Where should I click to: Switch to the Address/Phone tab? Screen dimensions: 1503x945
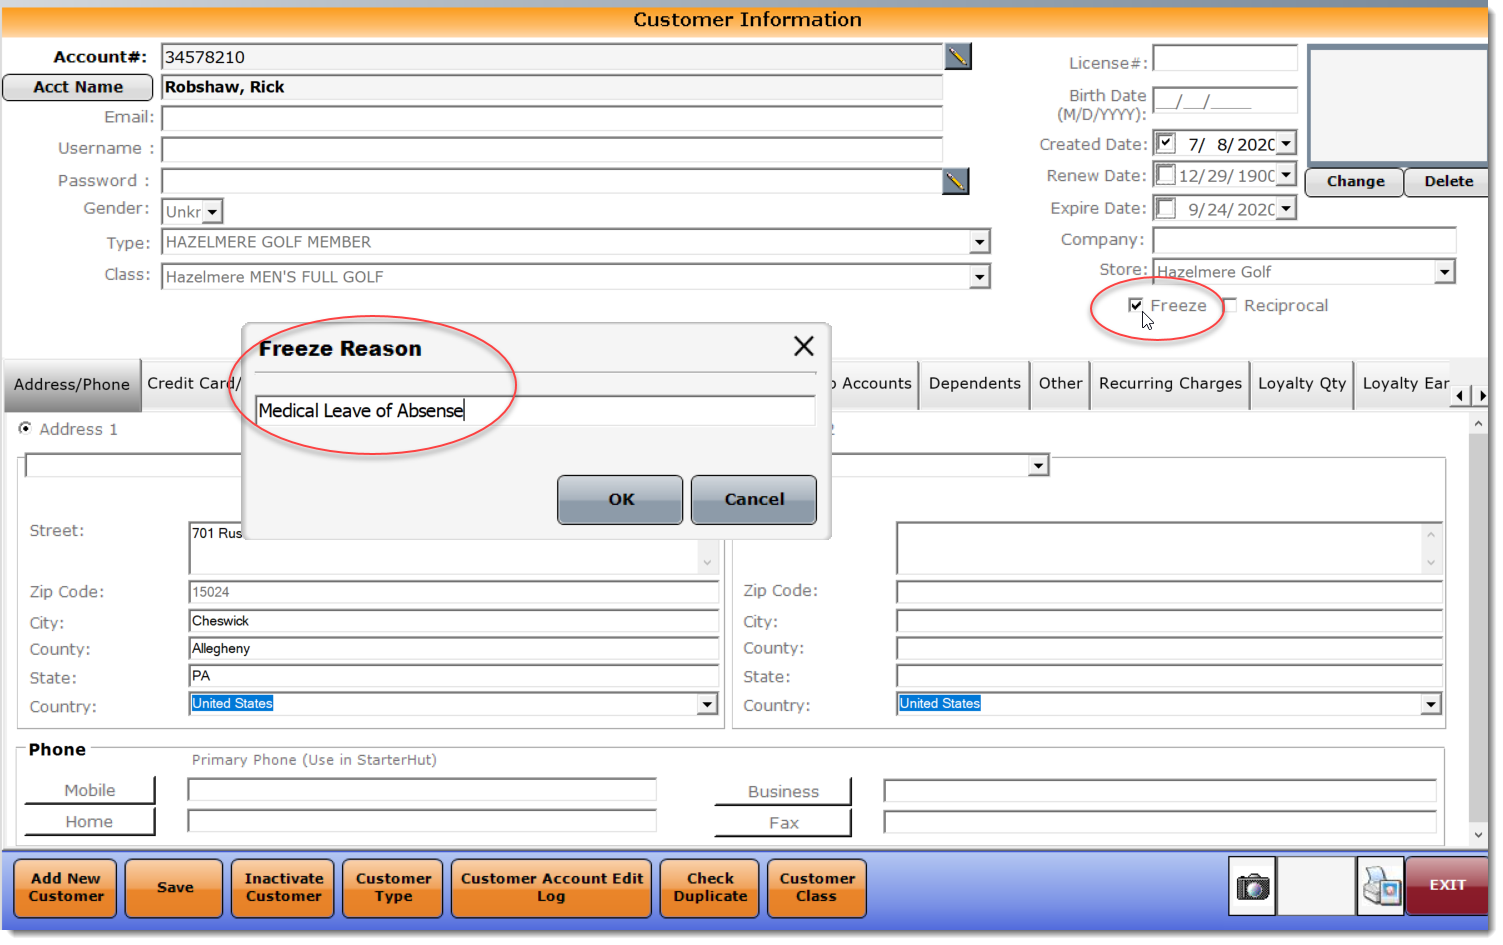72,385
